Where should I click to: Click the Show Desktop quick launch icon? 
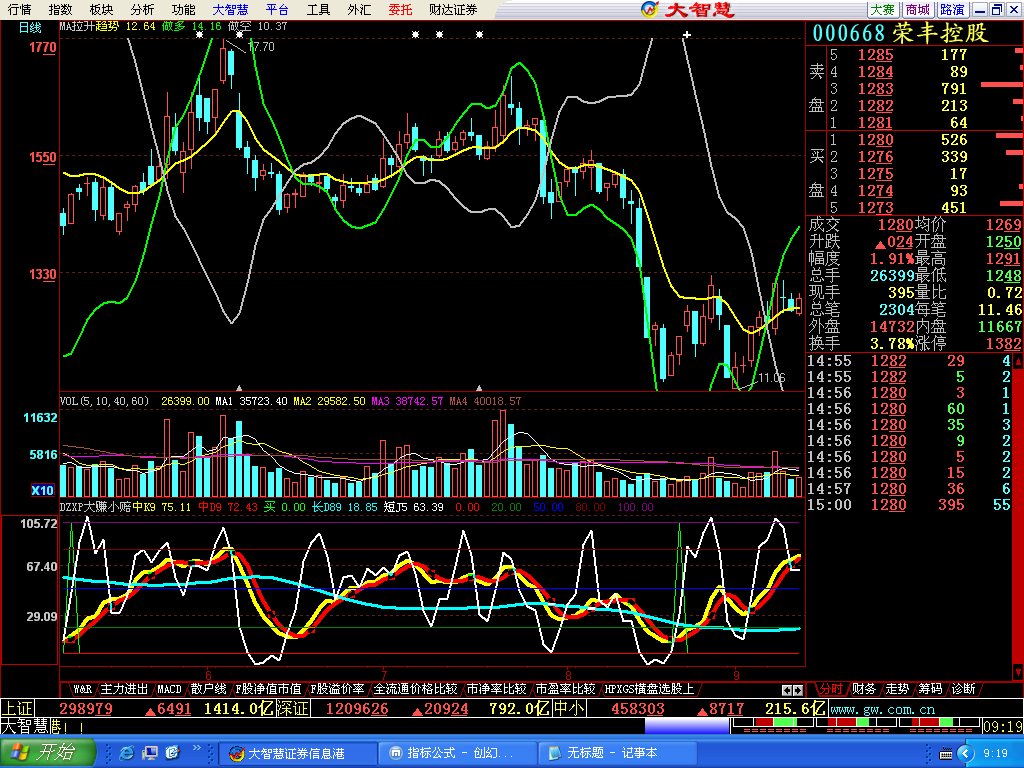(150, 754)
